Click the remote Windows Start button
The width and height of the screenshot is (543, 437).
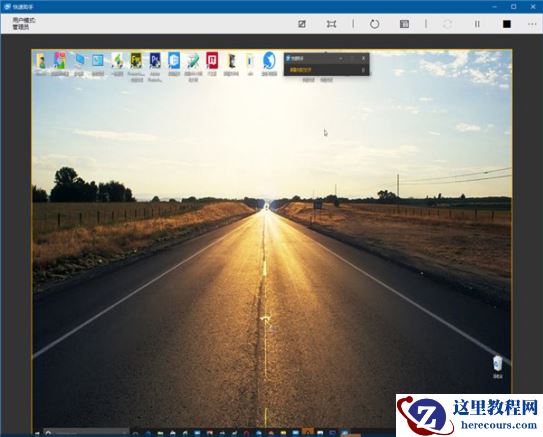coord(37,433)
